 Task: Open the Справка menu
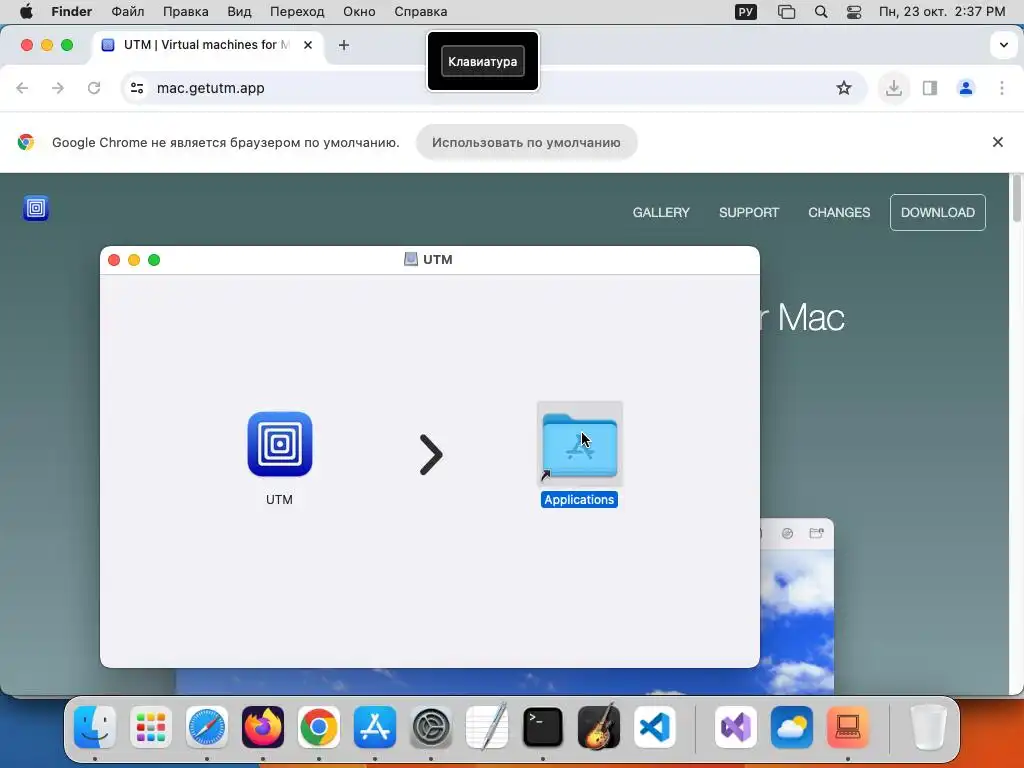point(421,12)
